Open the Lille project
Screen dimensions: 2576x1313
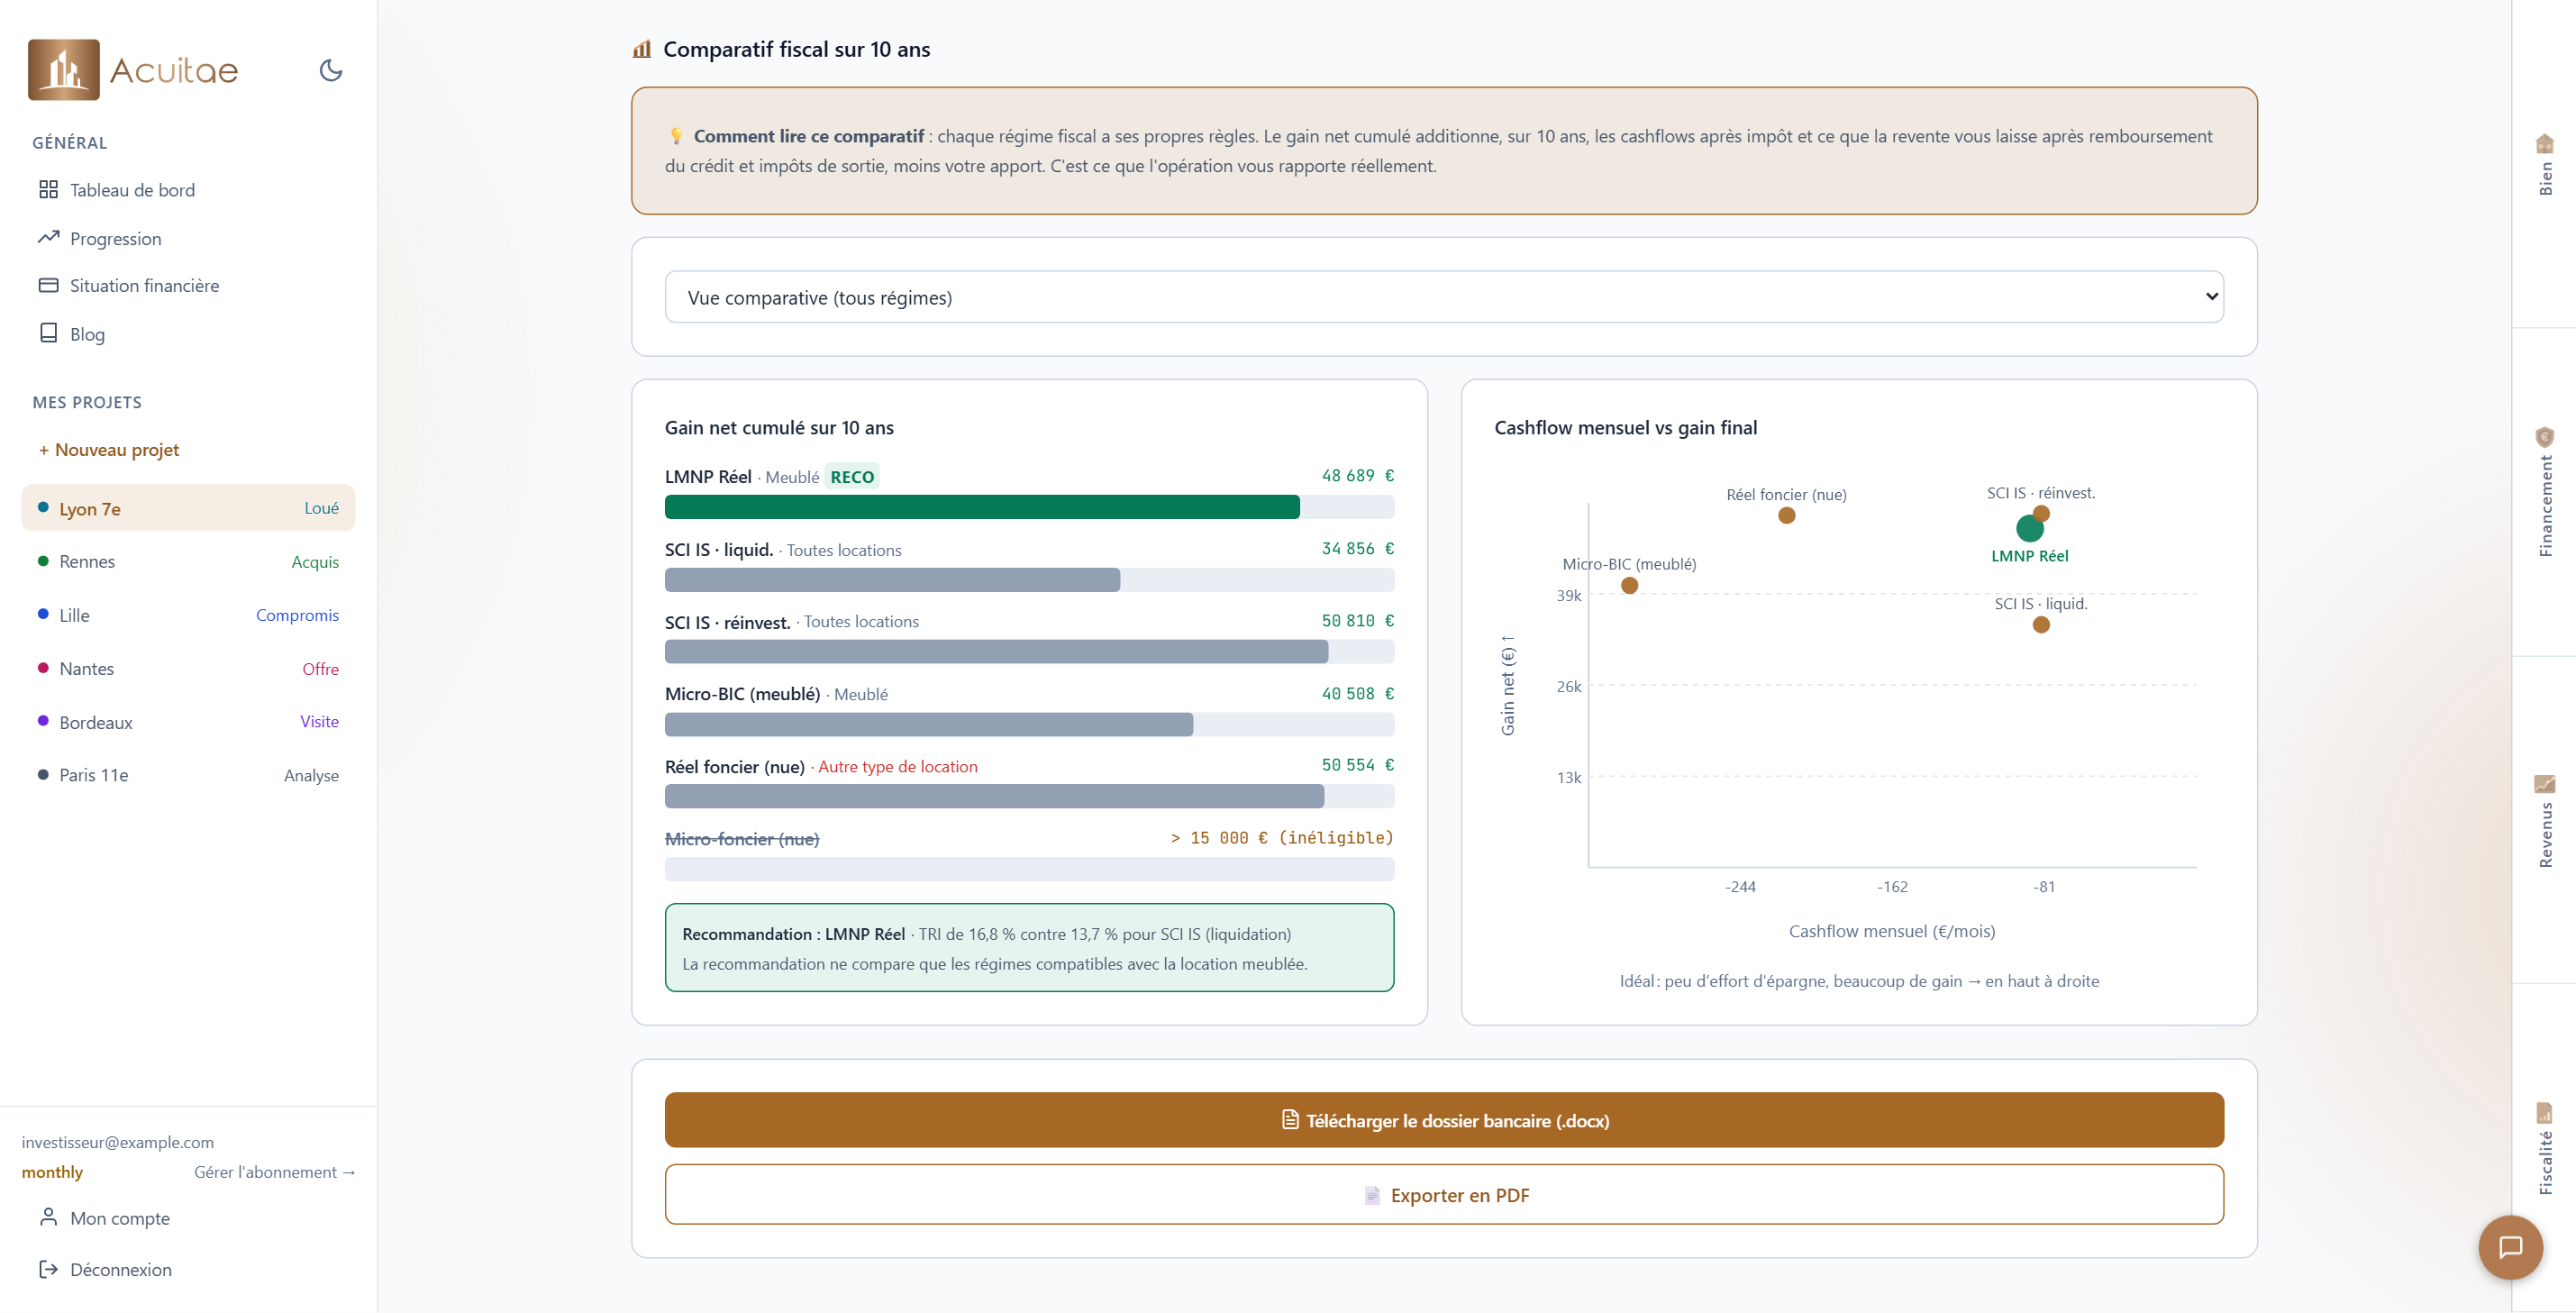188,615
